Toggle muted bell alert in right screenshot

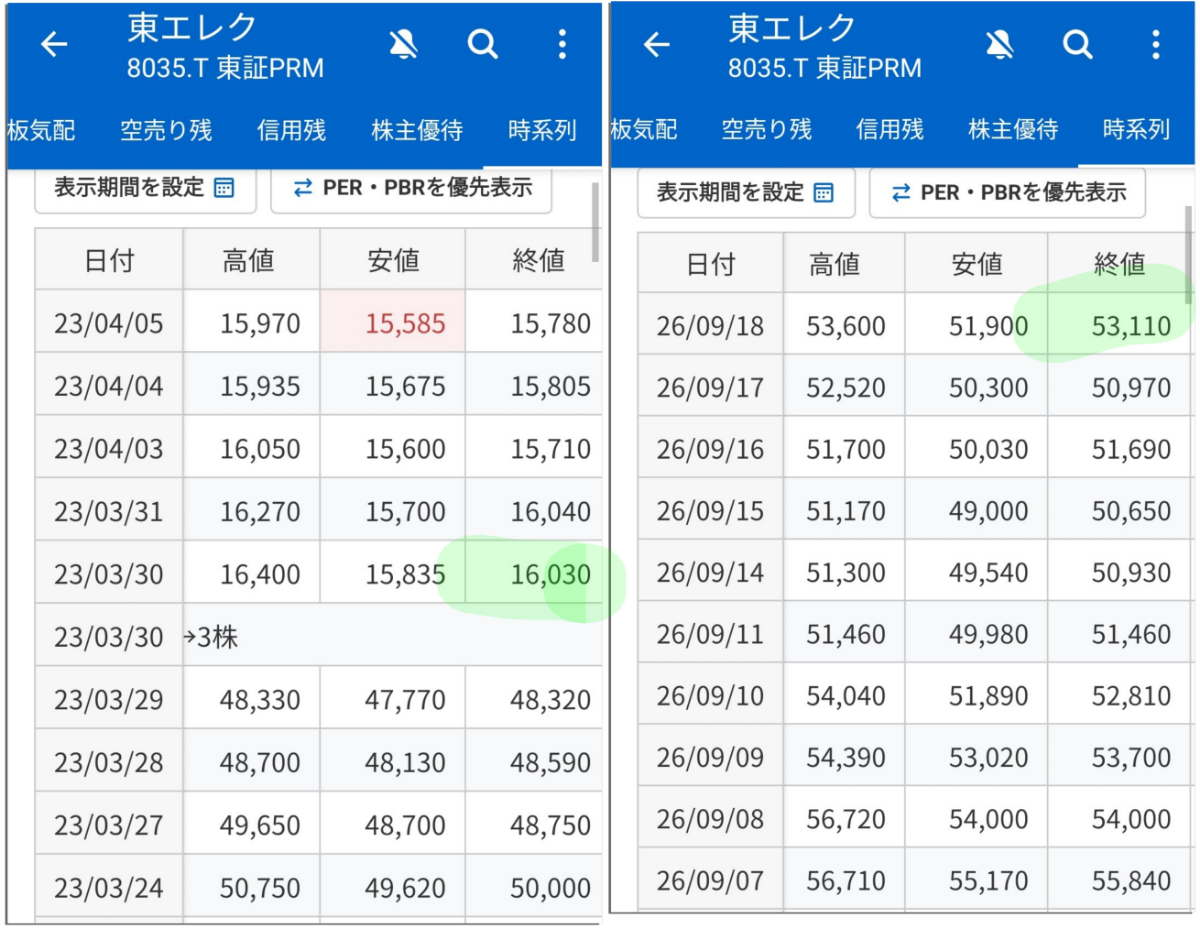998,44
